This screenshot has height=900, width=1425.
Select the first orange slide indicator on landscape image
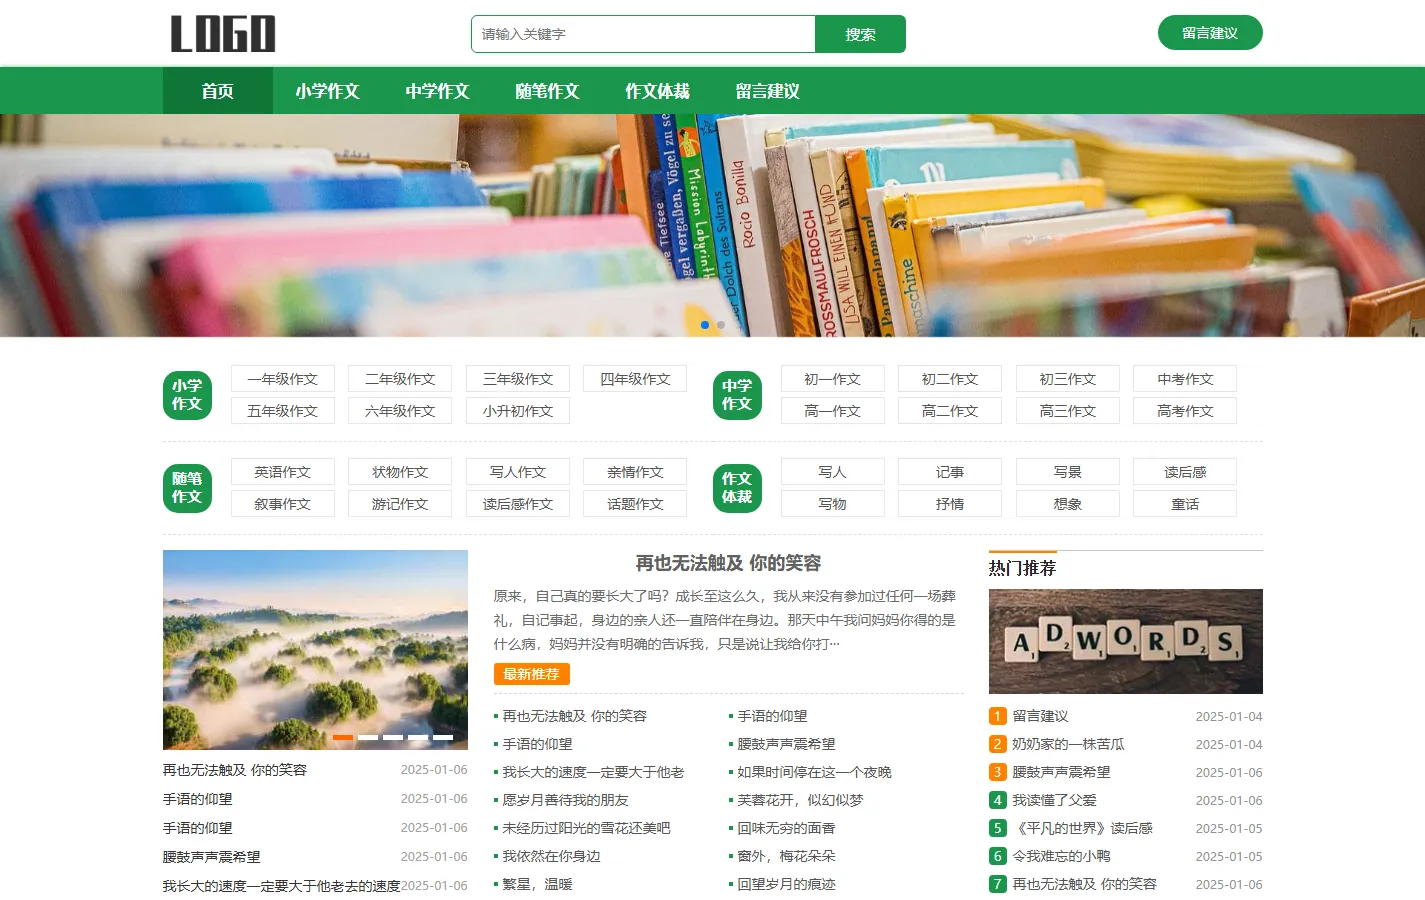point(343,738)
